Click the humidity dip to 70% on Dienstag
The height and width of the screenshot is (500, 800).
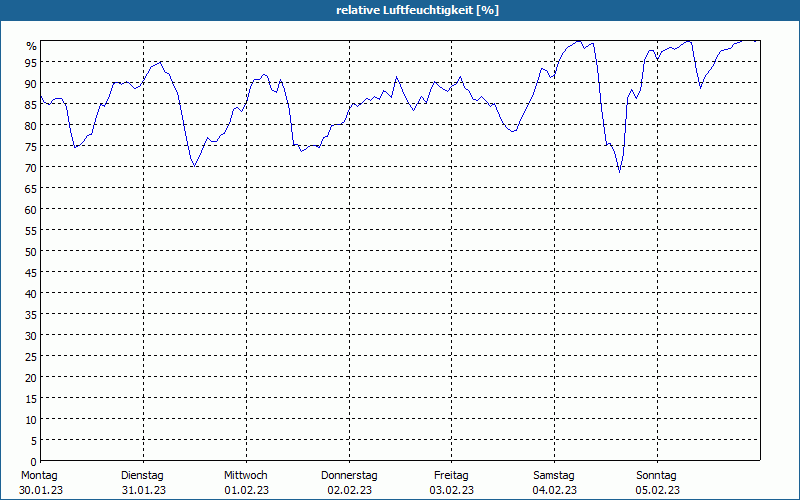click(x=194, y=166)
